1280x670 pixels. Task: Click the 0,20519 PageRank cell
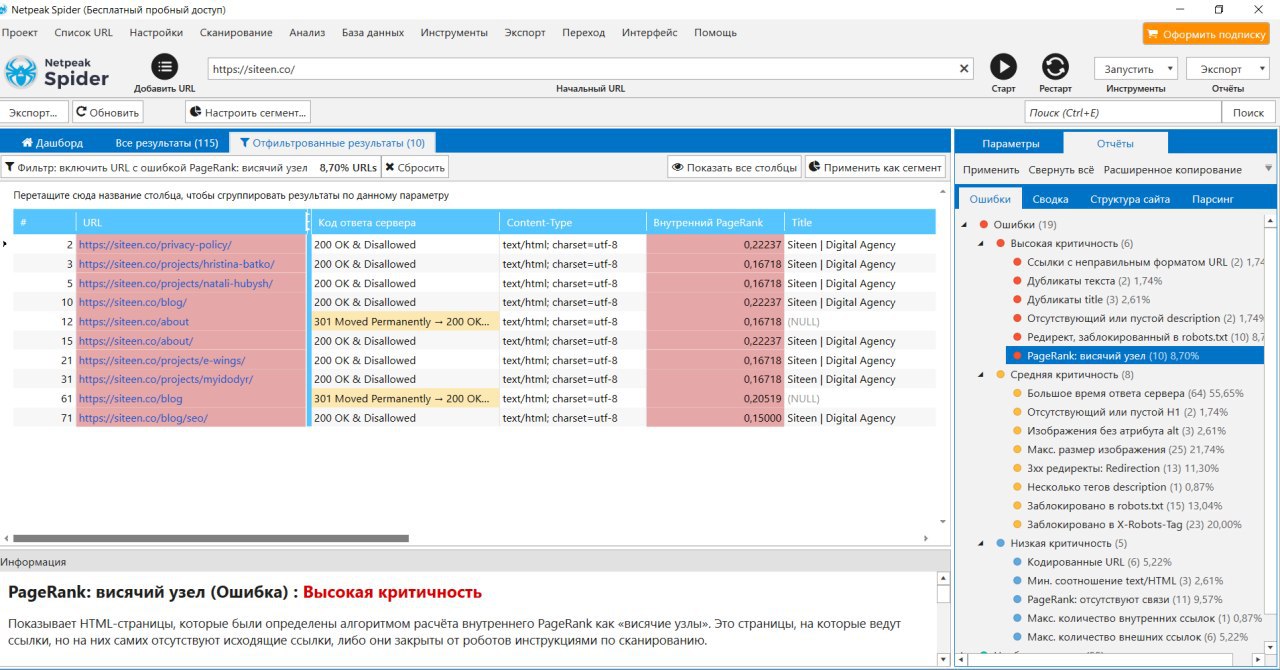[715, 398]
